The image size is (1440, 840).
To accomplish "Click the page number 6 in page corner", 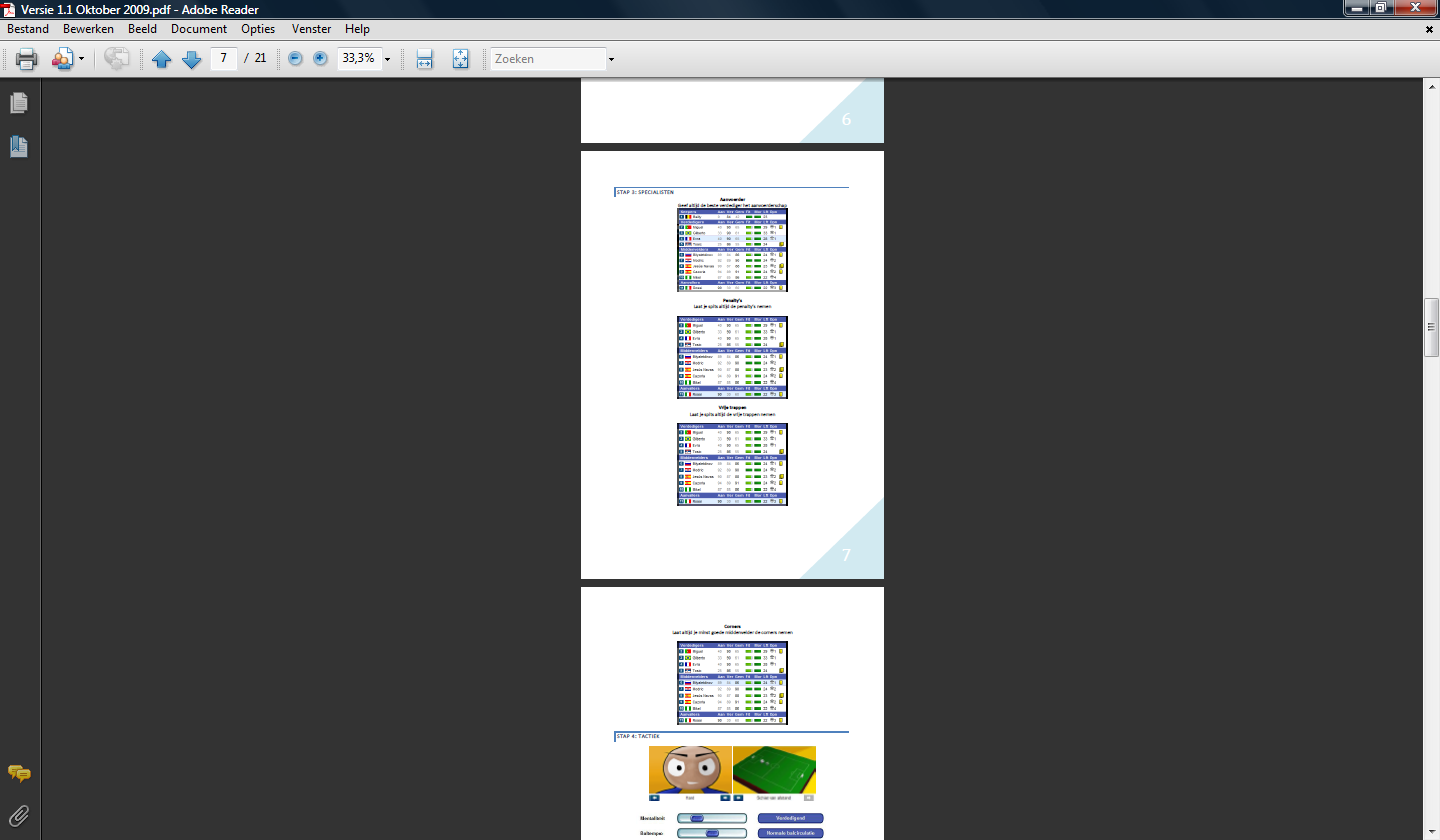I will (x=846, y=120).
